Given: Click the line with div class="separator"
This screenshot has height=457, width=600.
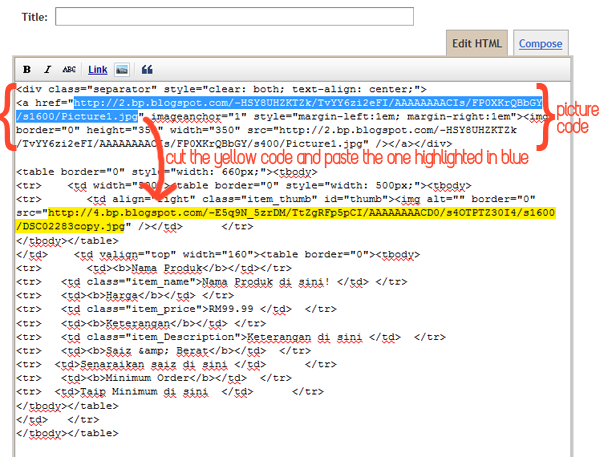Looking at the screenshot, I should pyautogui.click(x=221, y=89).
